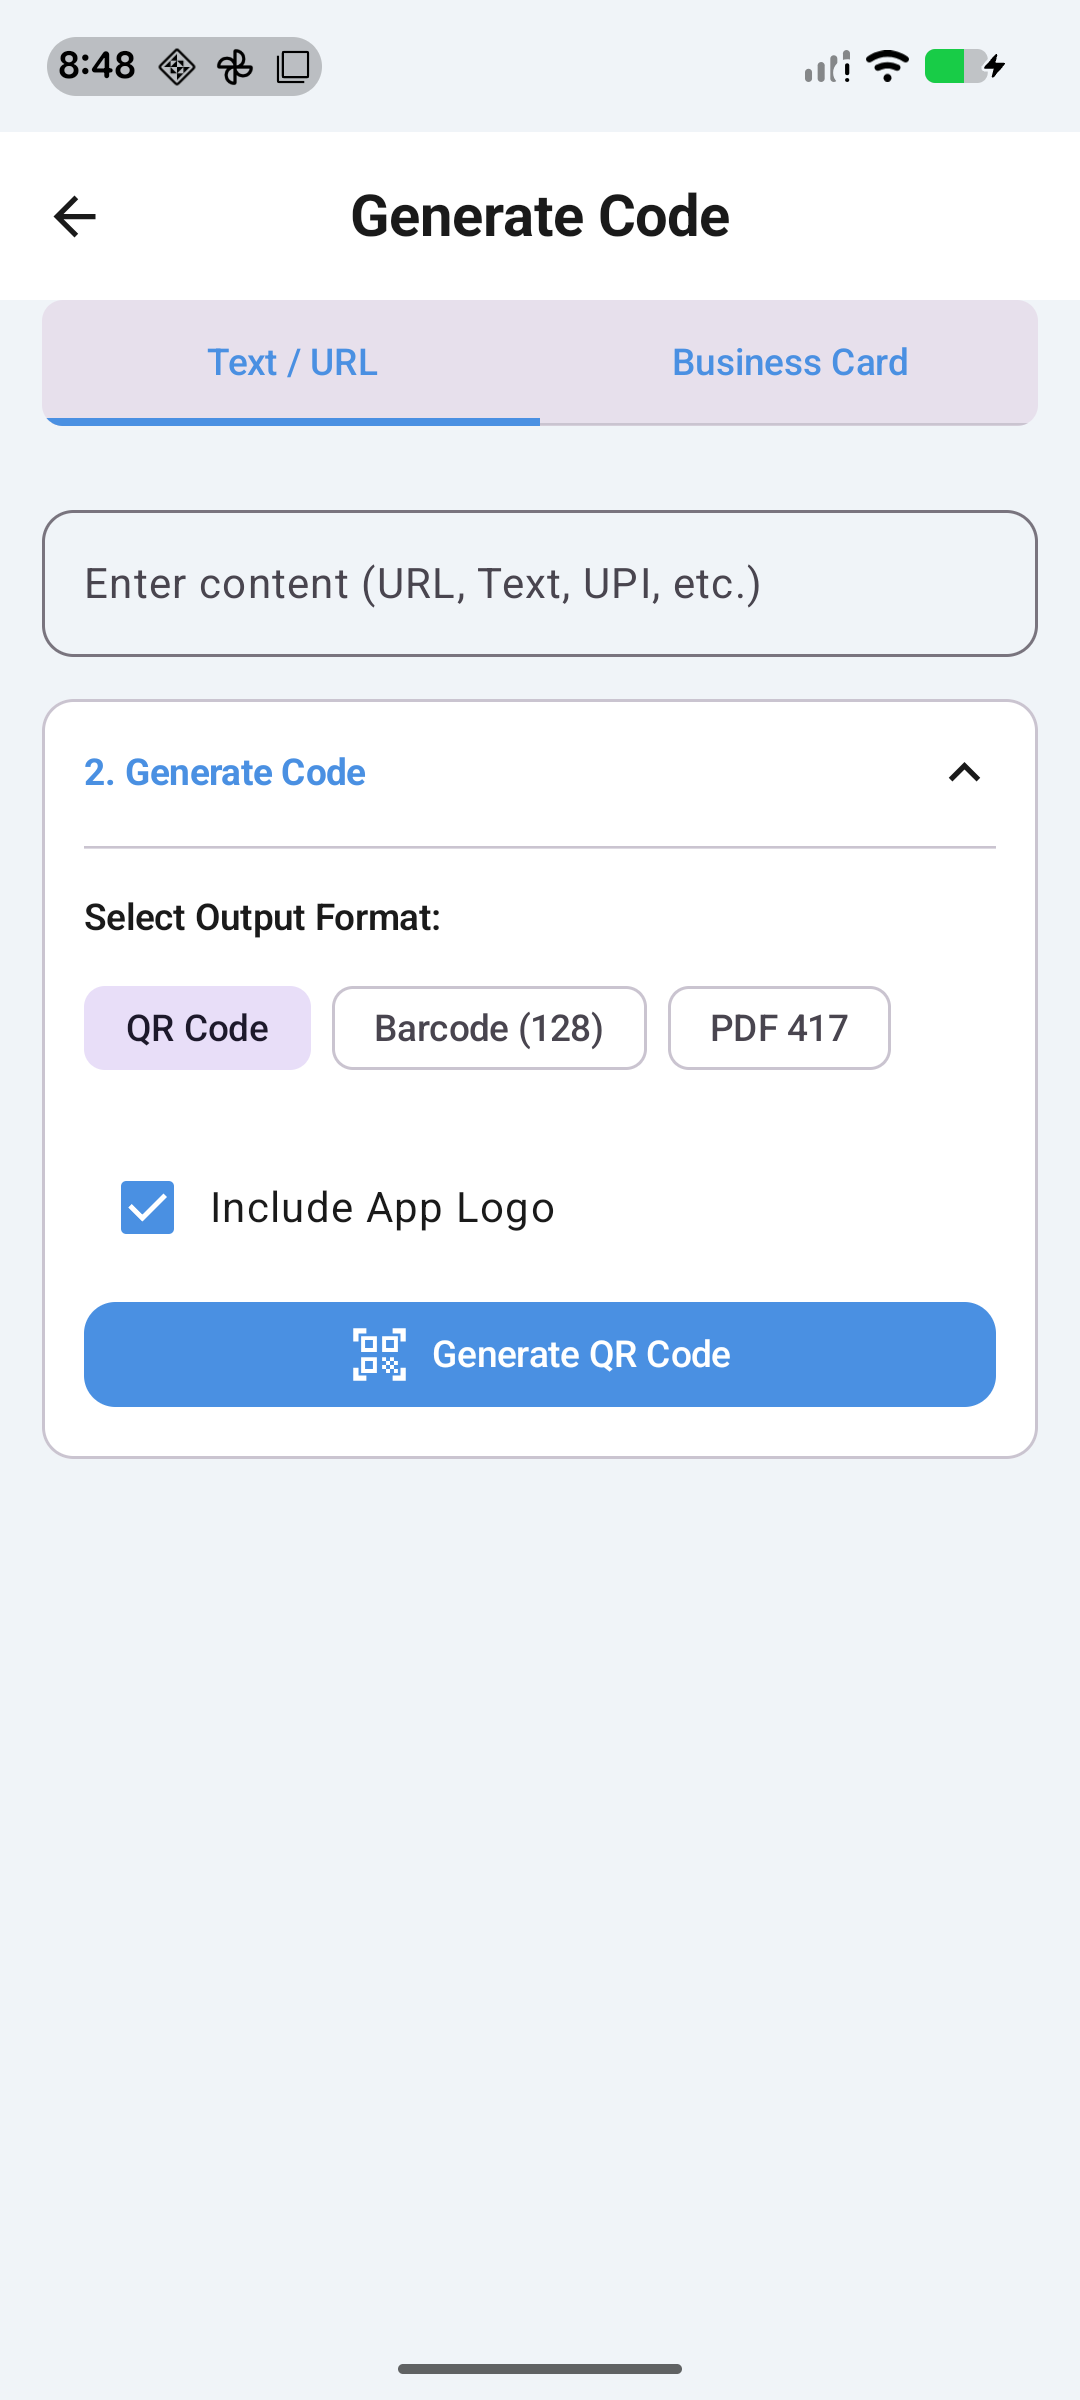Screen dimensions: 1080x2400
Task: Open the Business Card tab
Action: [x=790, y=362]
